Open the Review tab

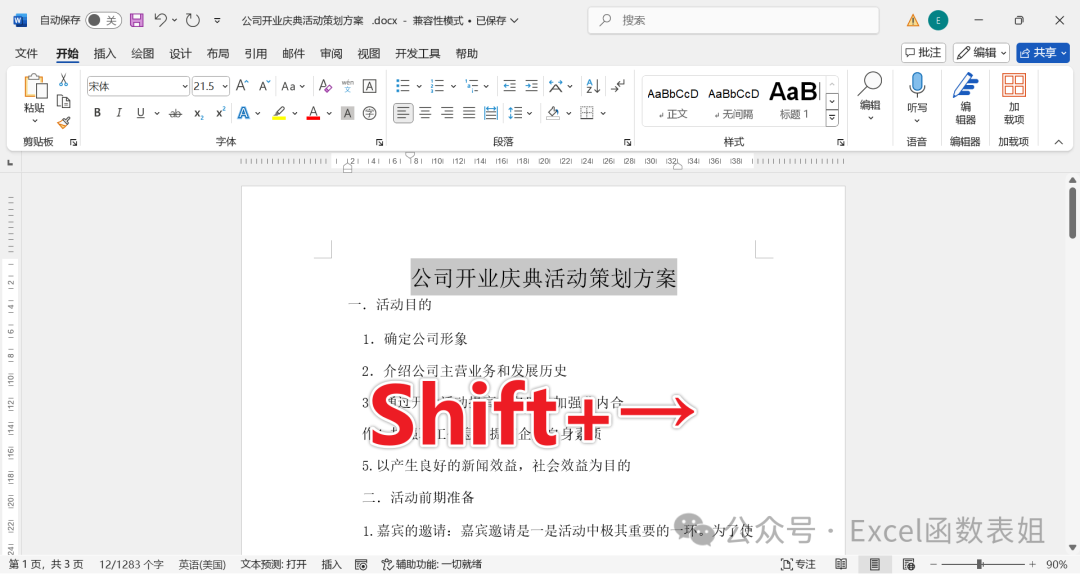[x=331, y=53]
